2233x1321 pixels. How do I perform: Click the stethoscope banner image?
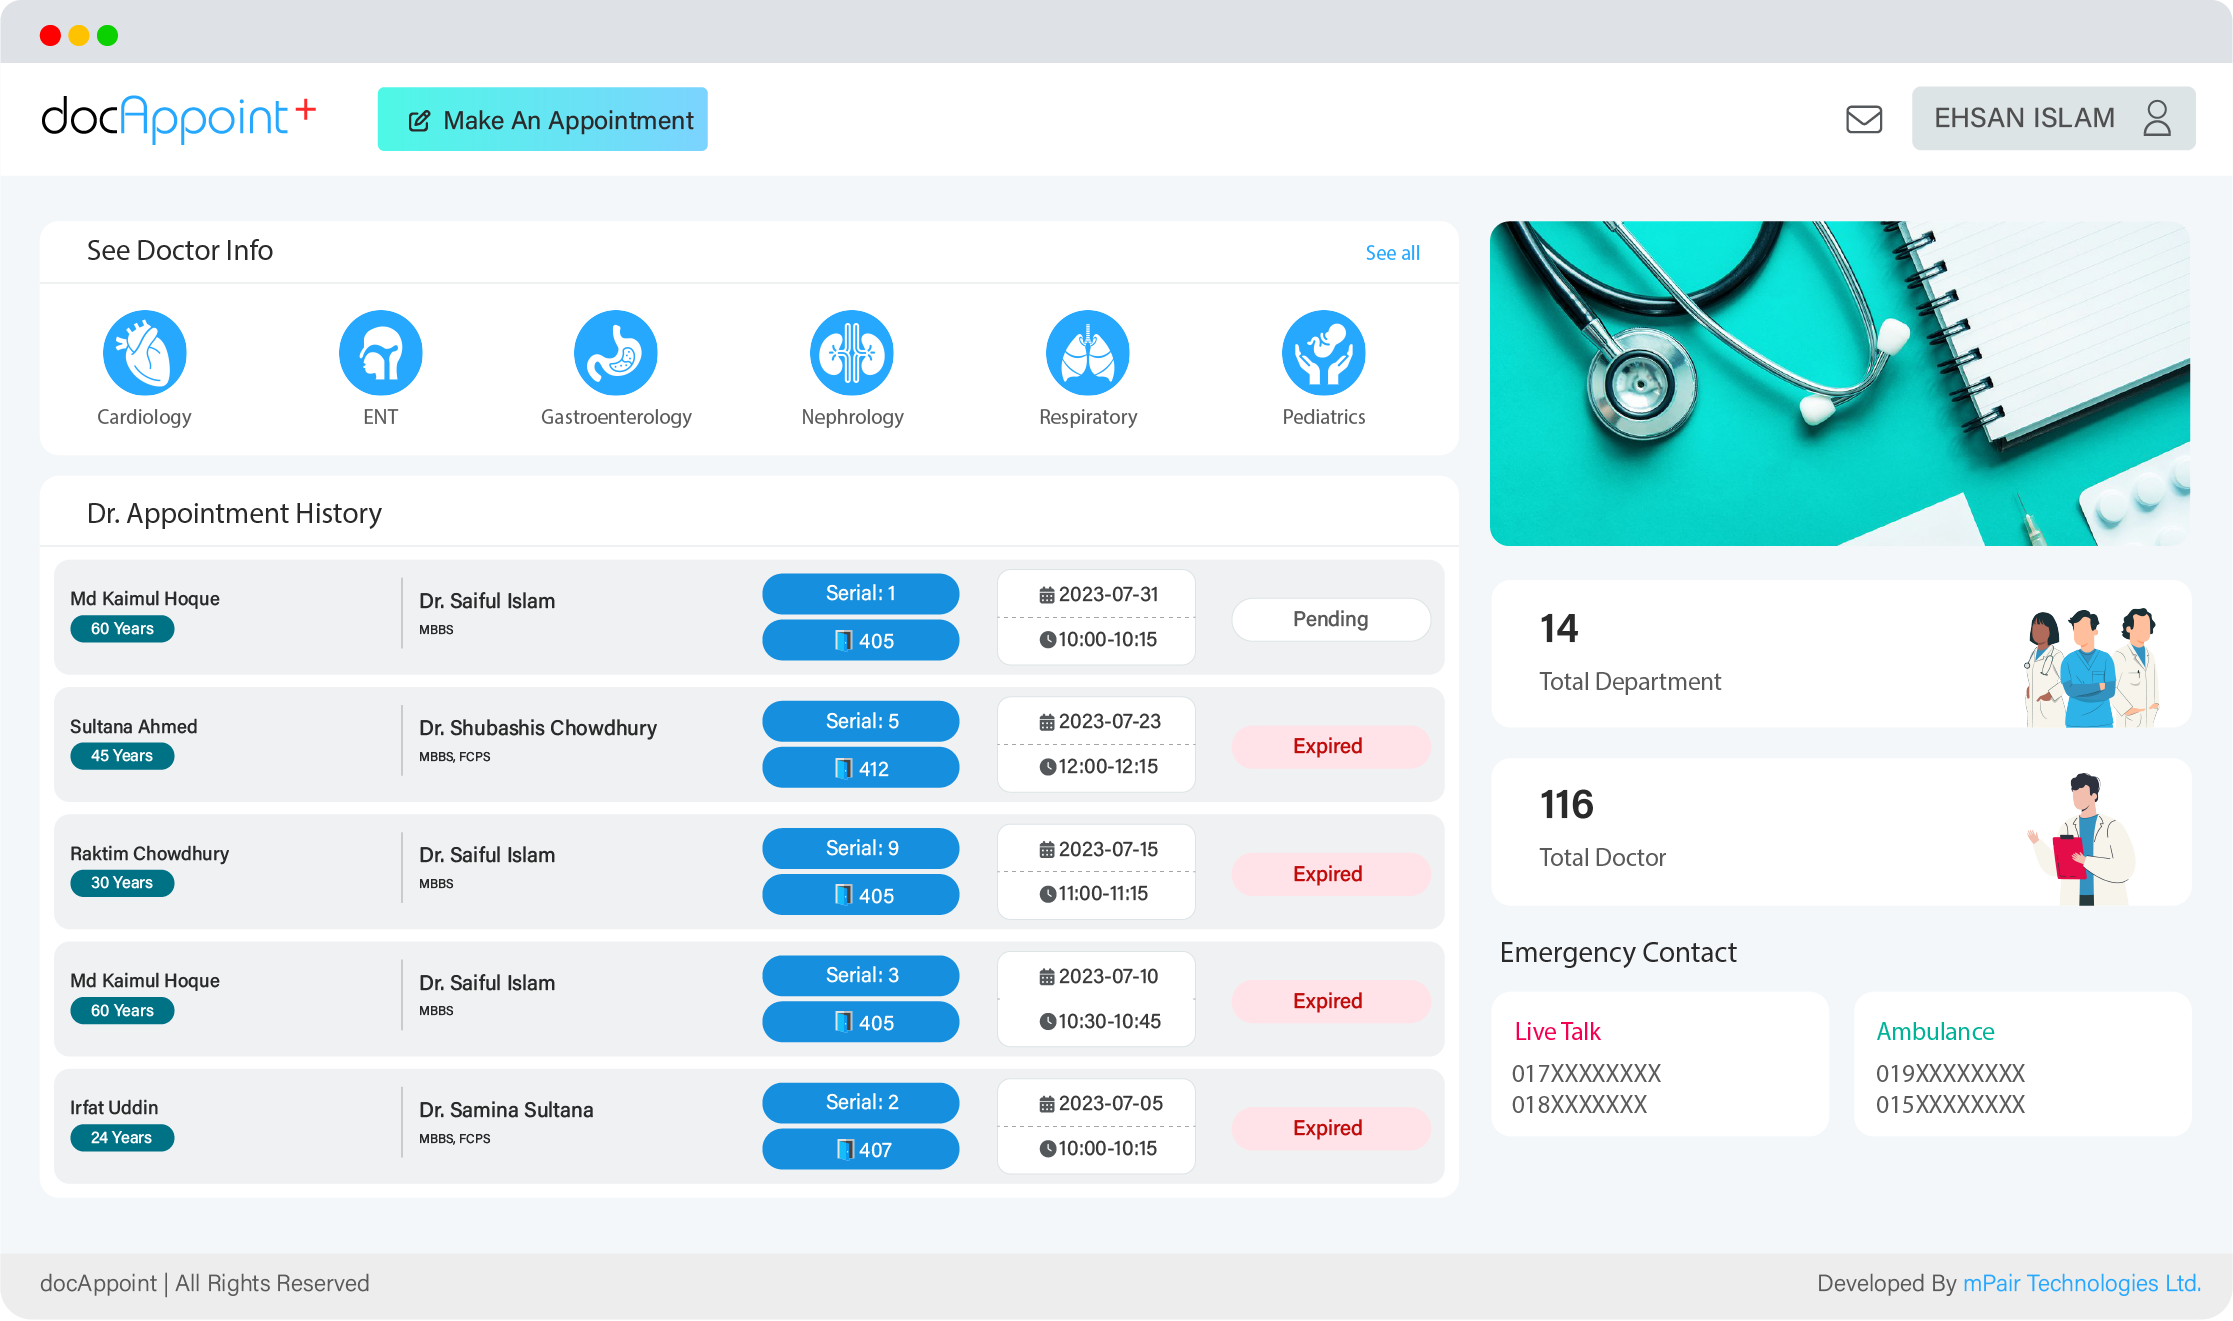coord(1839,383)
